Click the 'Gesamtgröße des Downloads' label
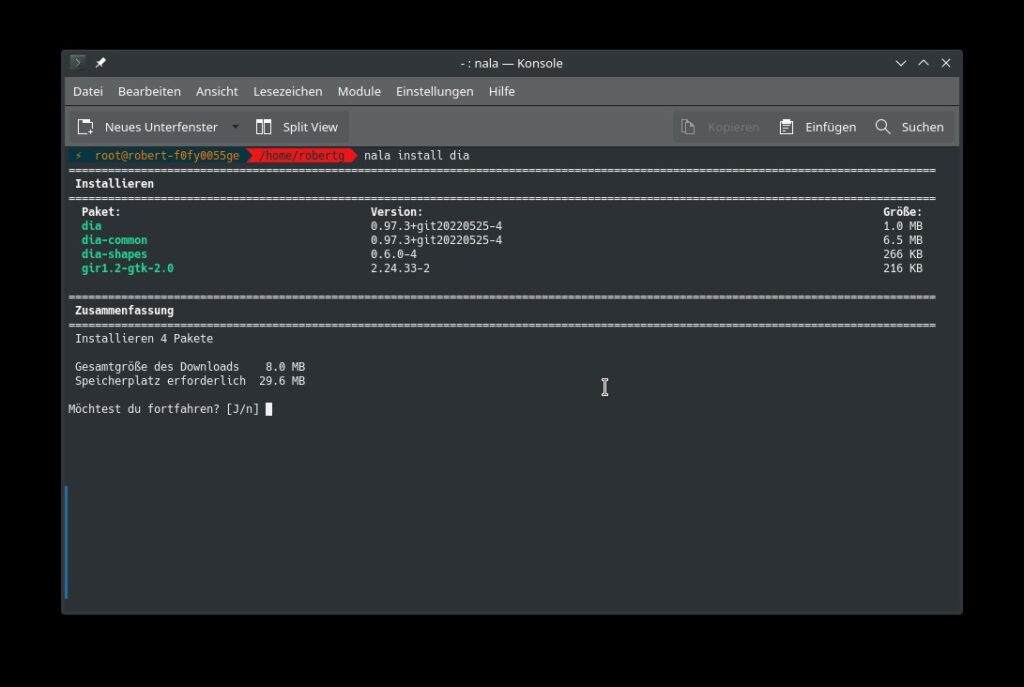 (x=157, y=366)
